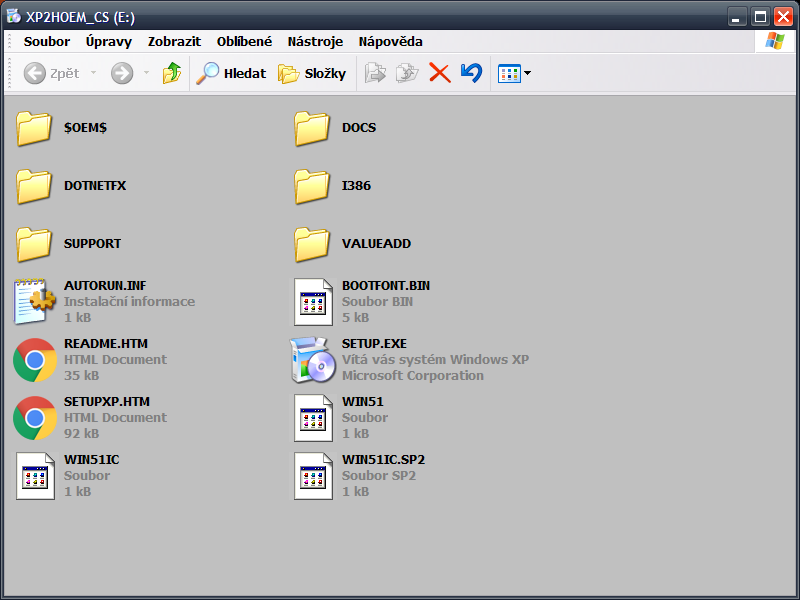Click the XP2HOEM_CS (E:) window title
The width and height of the screenshot is (800, 600).
pos(80,17)
